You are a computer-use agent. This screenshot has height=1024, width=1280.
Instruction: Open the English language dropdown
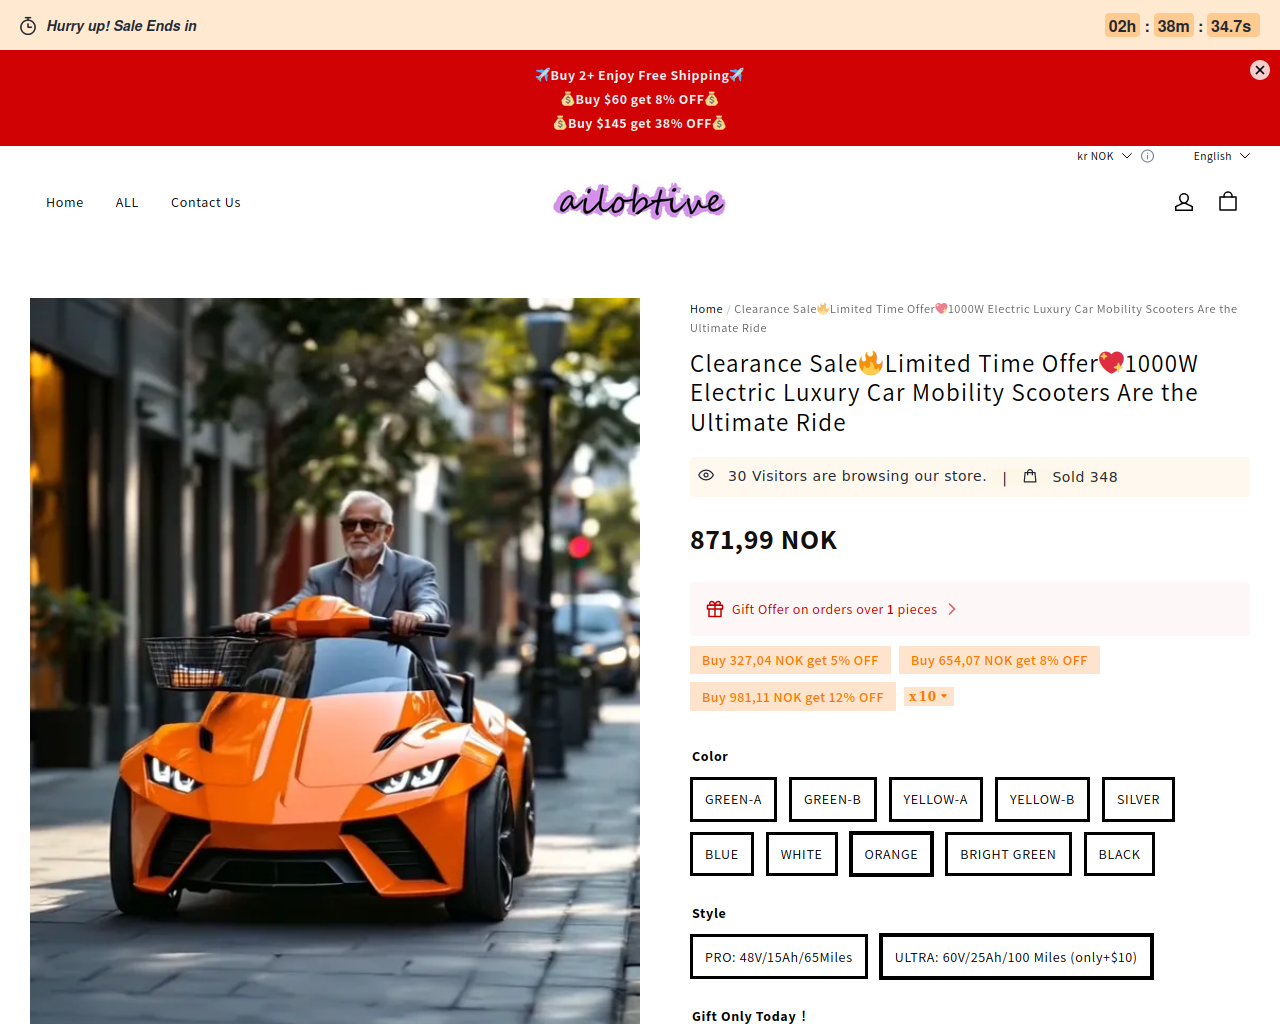pos(1221,156)
